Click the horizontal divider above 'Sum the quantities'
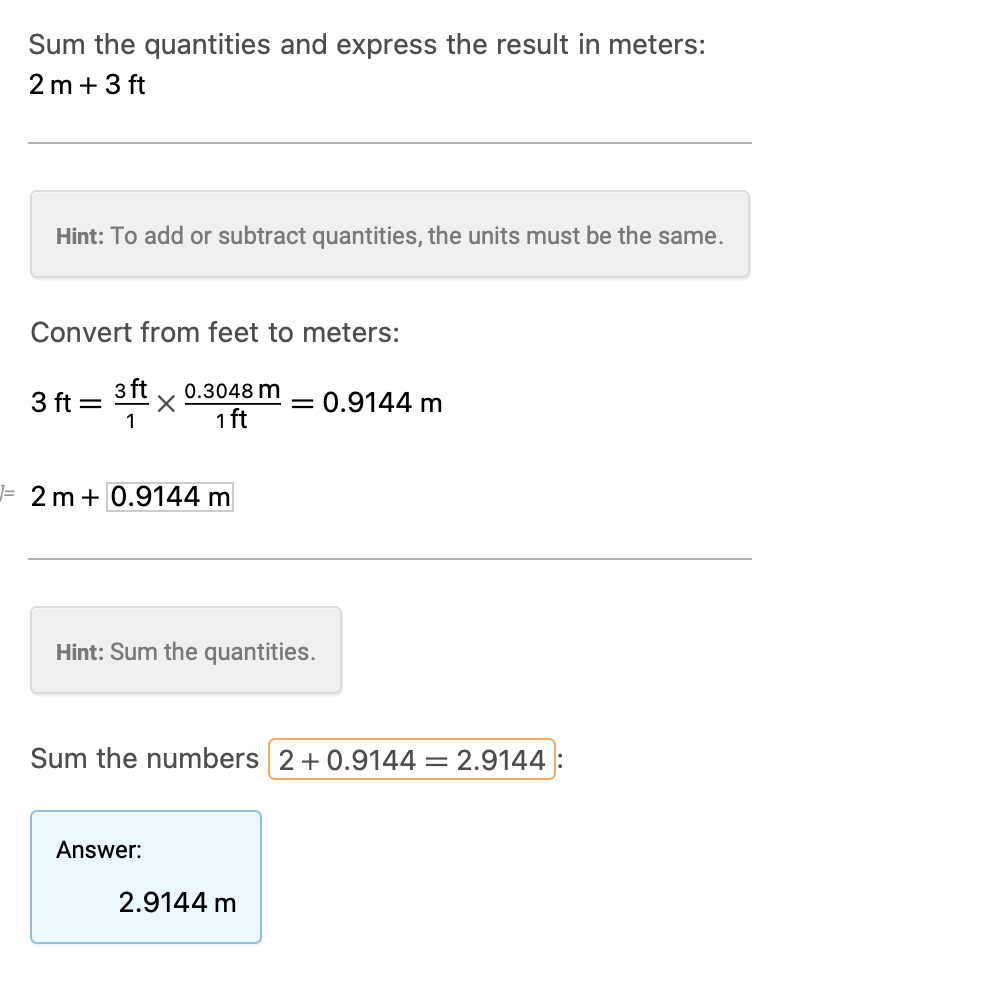This screenshot has width=1000, height=990. pyautogui.click(x=390, y=559)
